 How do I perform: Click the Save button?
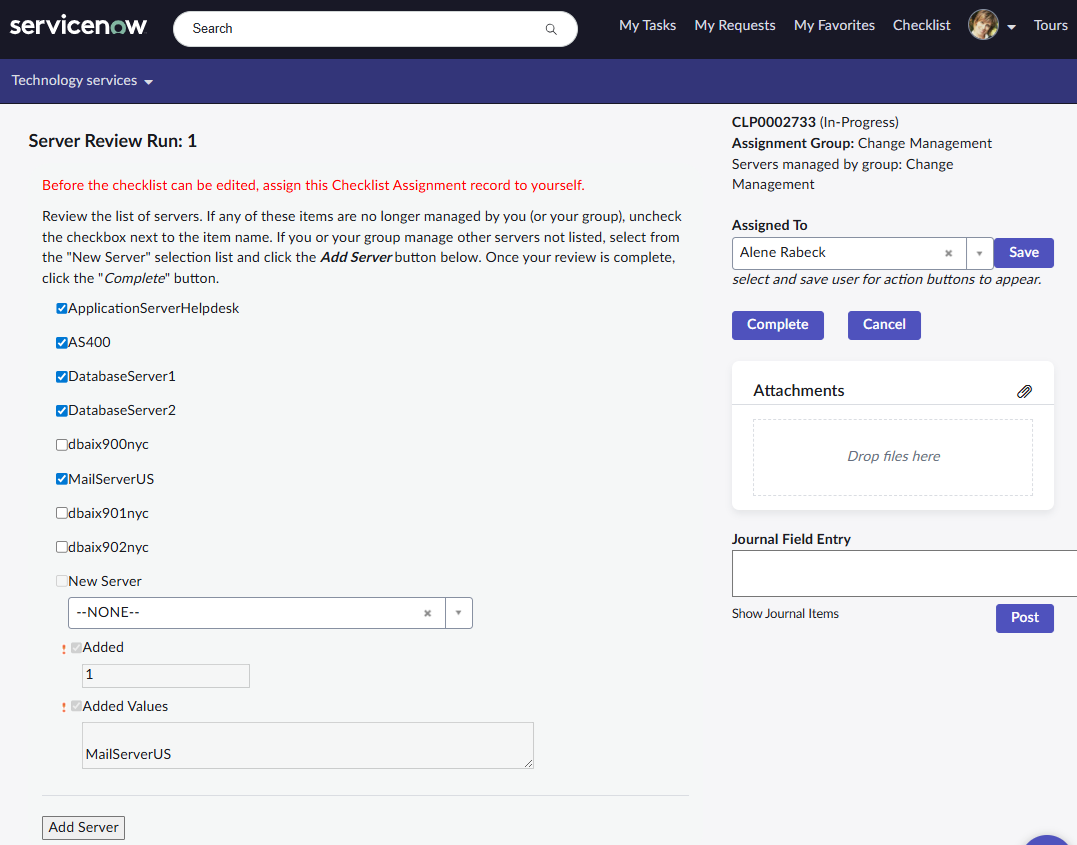click(x=1023, y=253)
